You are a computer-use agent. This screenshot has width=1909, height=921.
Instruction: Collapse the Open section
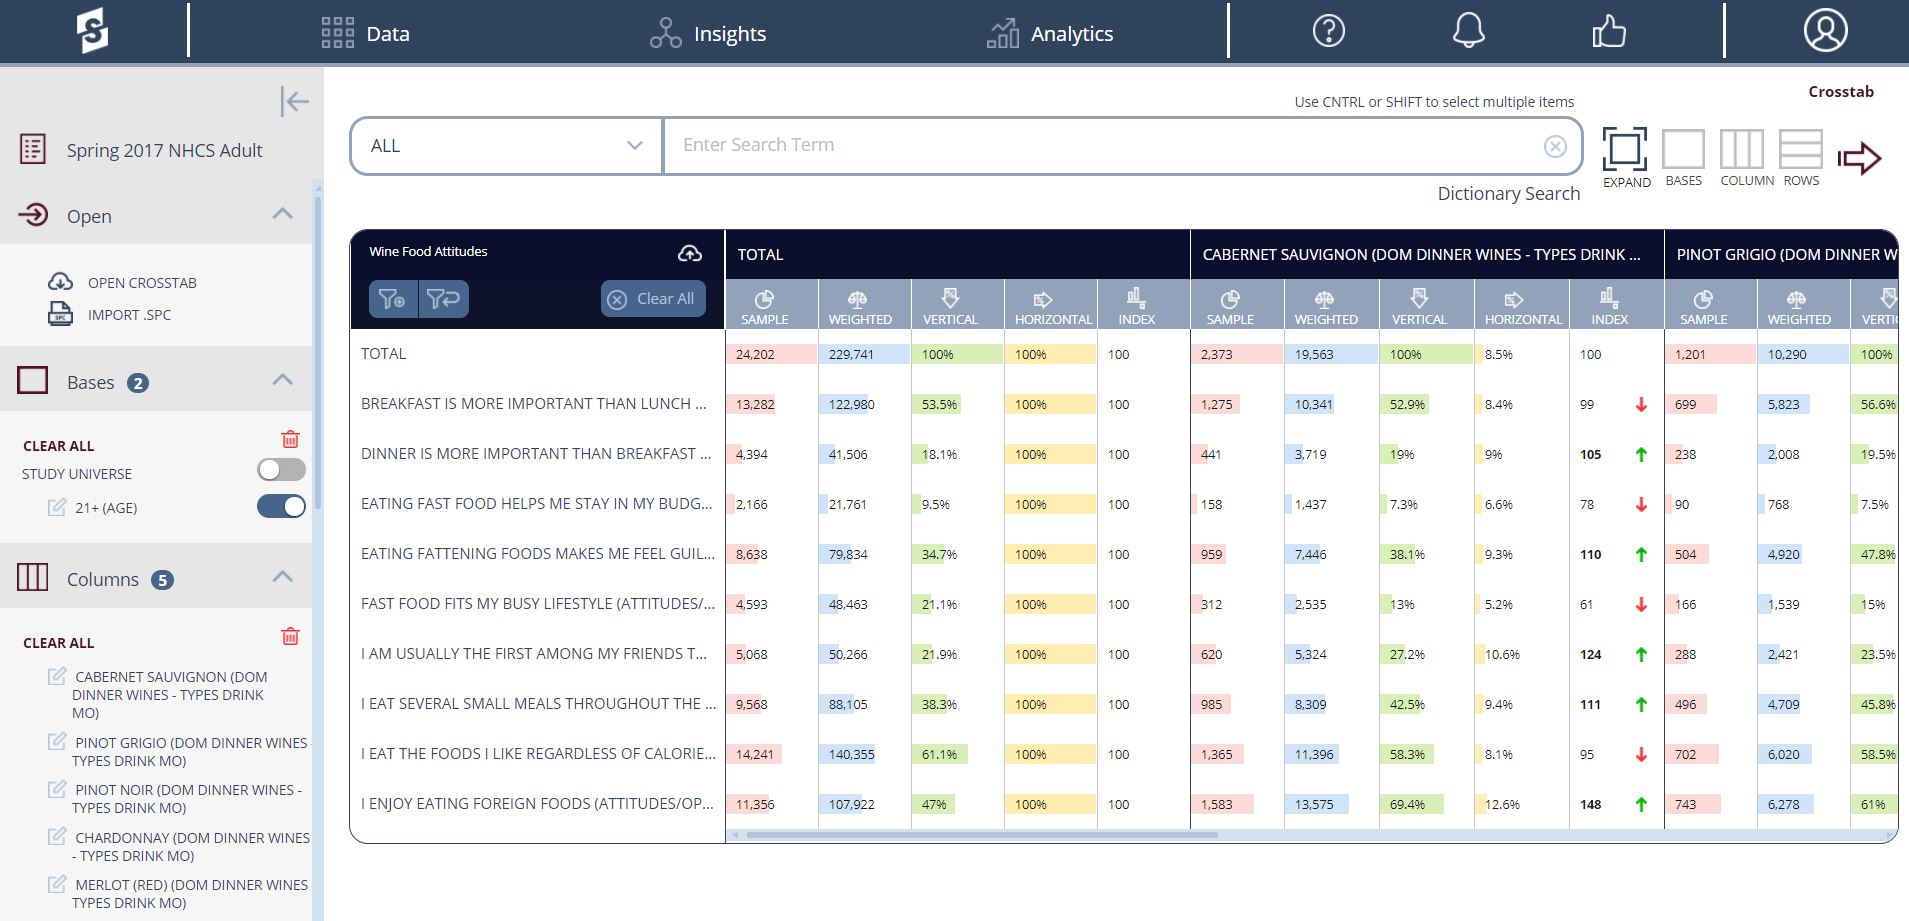click(283, 214)
